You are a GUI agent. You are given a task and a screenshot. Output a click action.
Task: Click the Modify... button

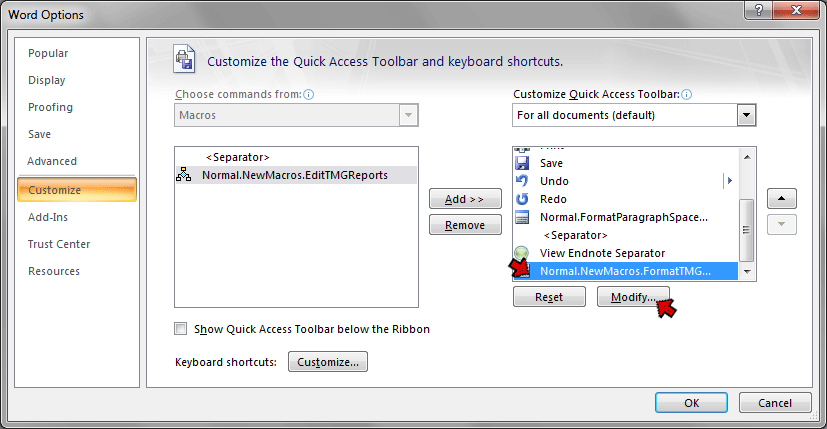633,297
